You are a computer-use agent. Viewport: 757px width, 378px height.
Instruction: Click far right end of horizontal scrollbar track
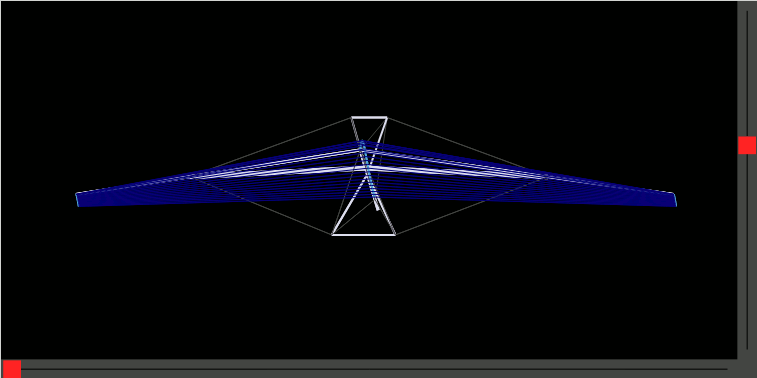pyautogui.click(x=723, y=369)
